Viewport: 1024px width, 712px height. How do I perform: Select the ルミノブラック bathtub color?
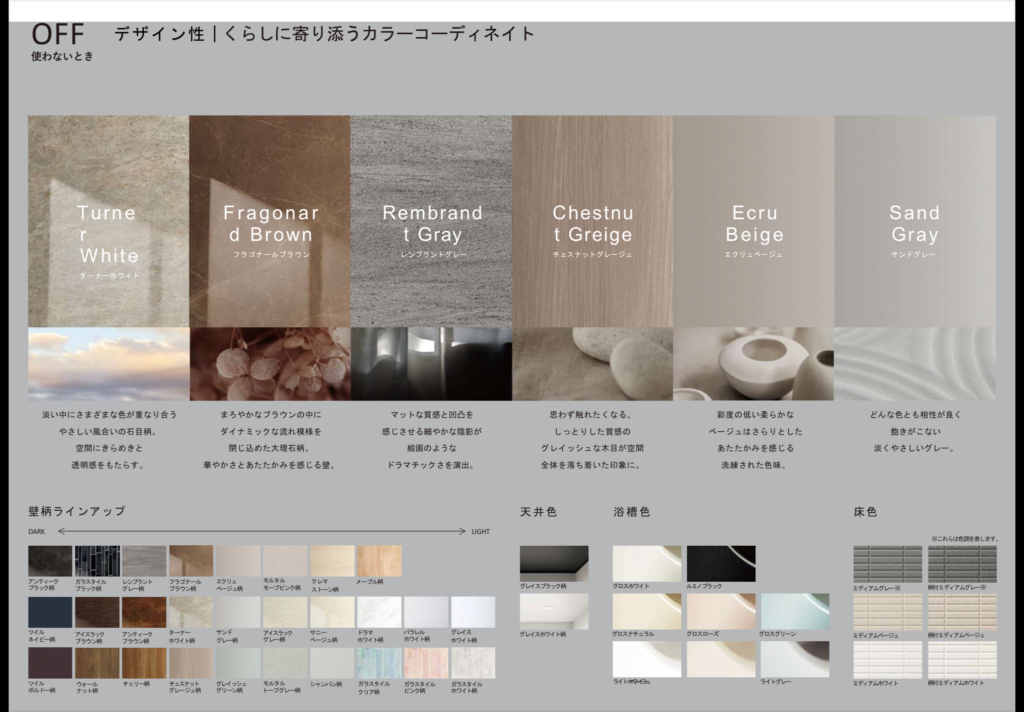[721, 562]
